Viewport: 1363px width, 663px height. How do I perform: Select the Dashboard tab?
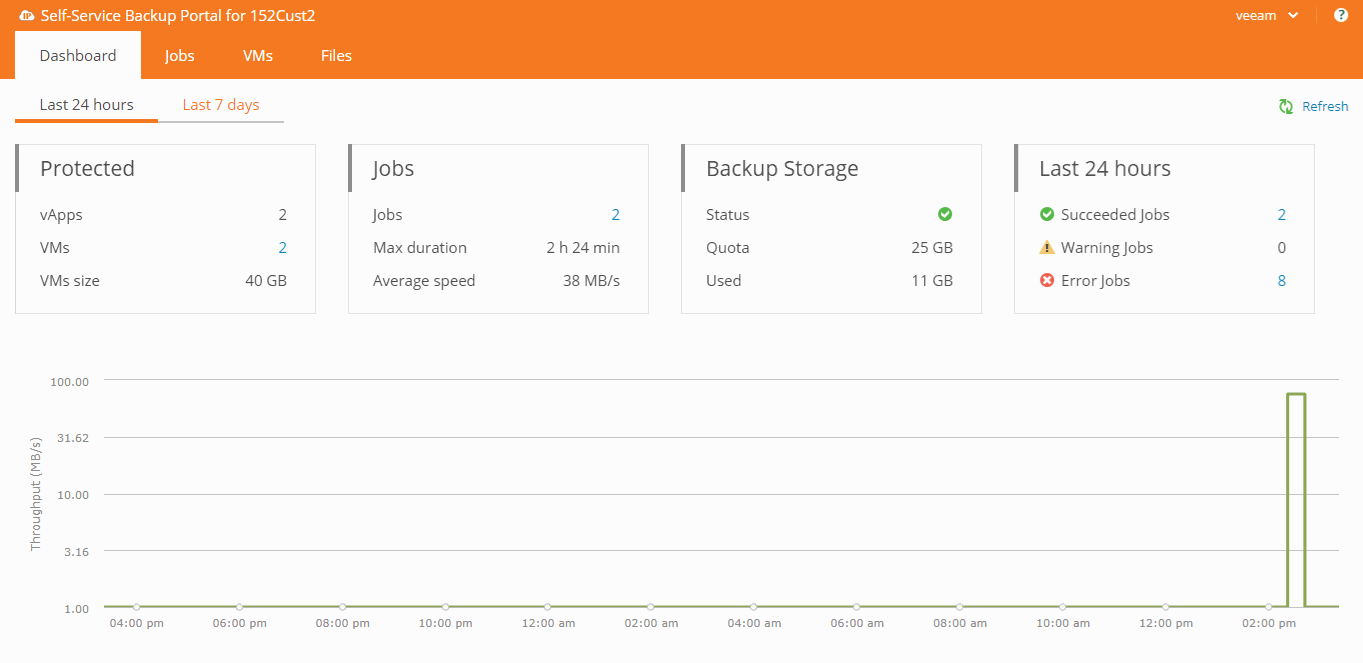coord(78,56)
